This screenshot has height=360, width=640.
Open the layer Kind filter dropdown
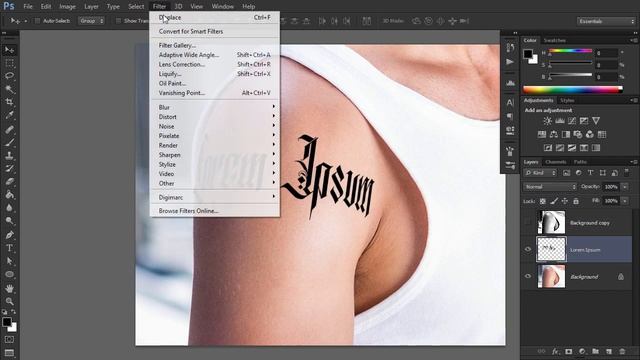540,173
